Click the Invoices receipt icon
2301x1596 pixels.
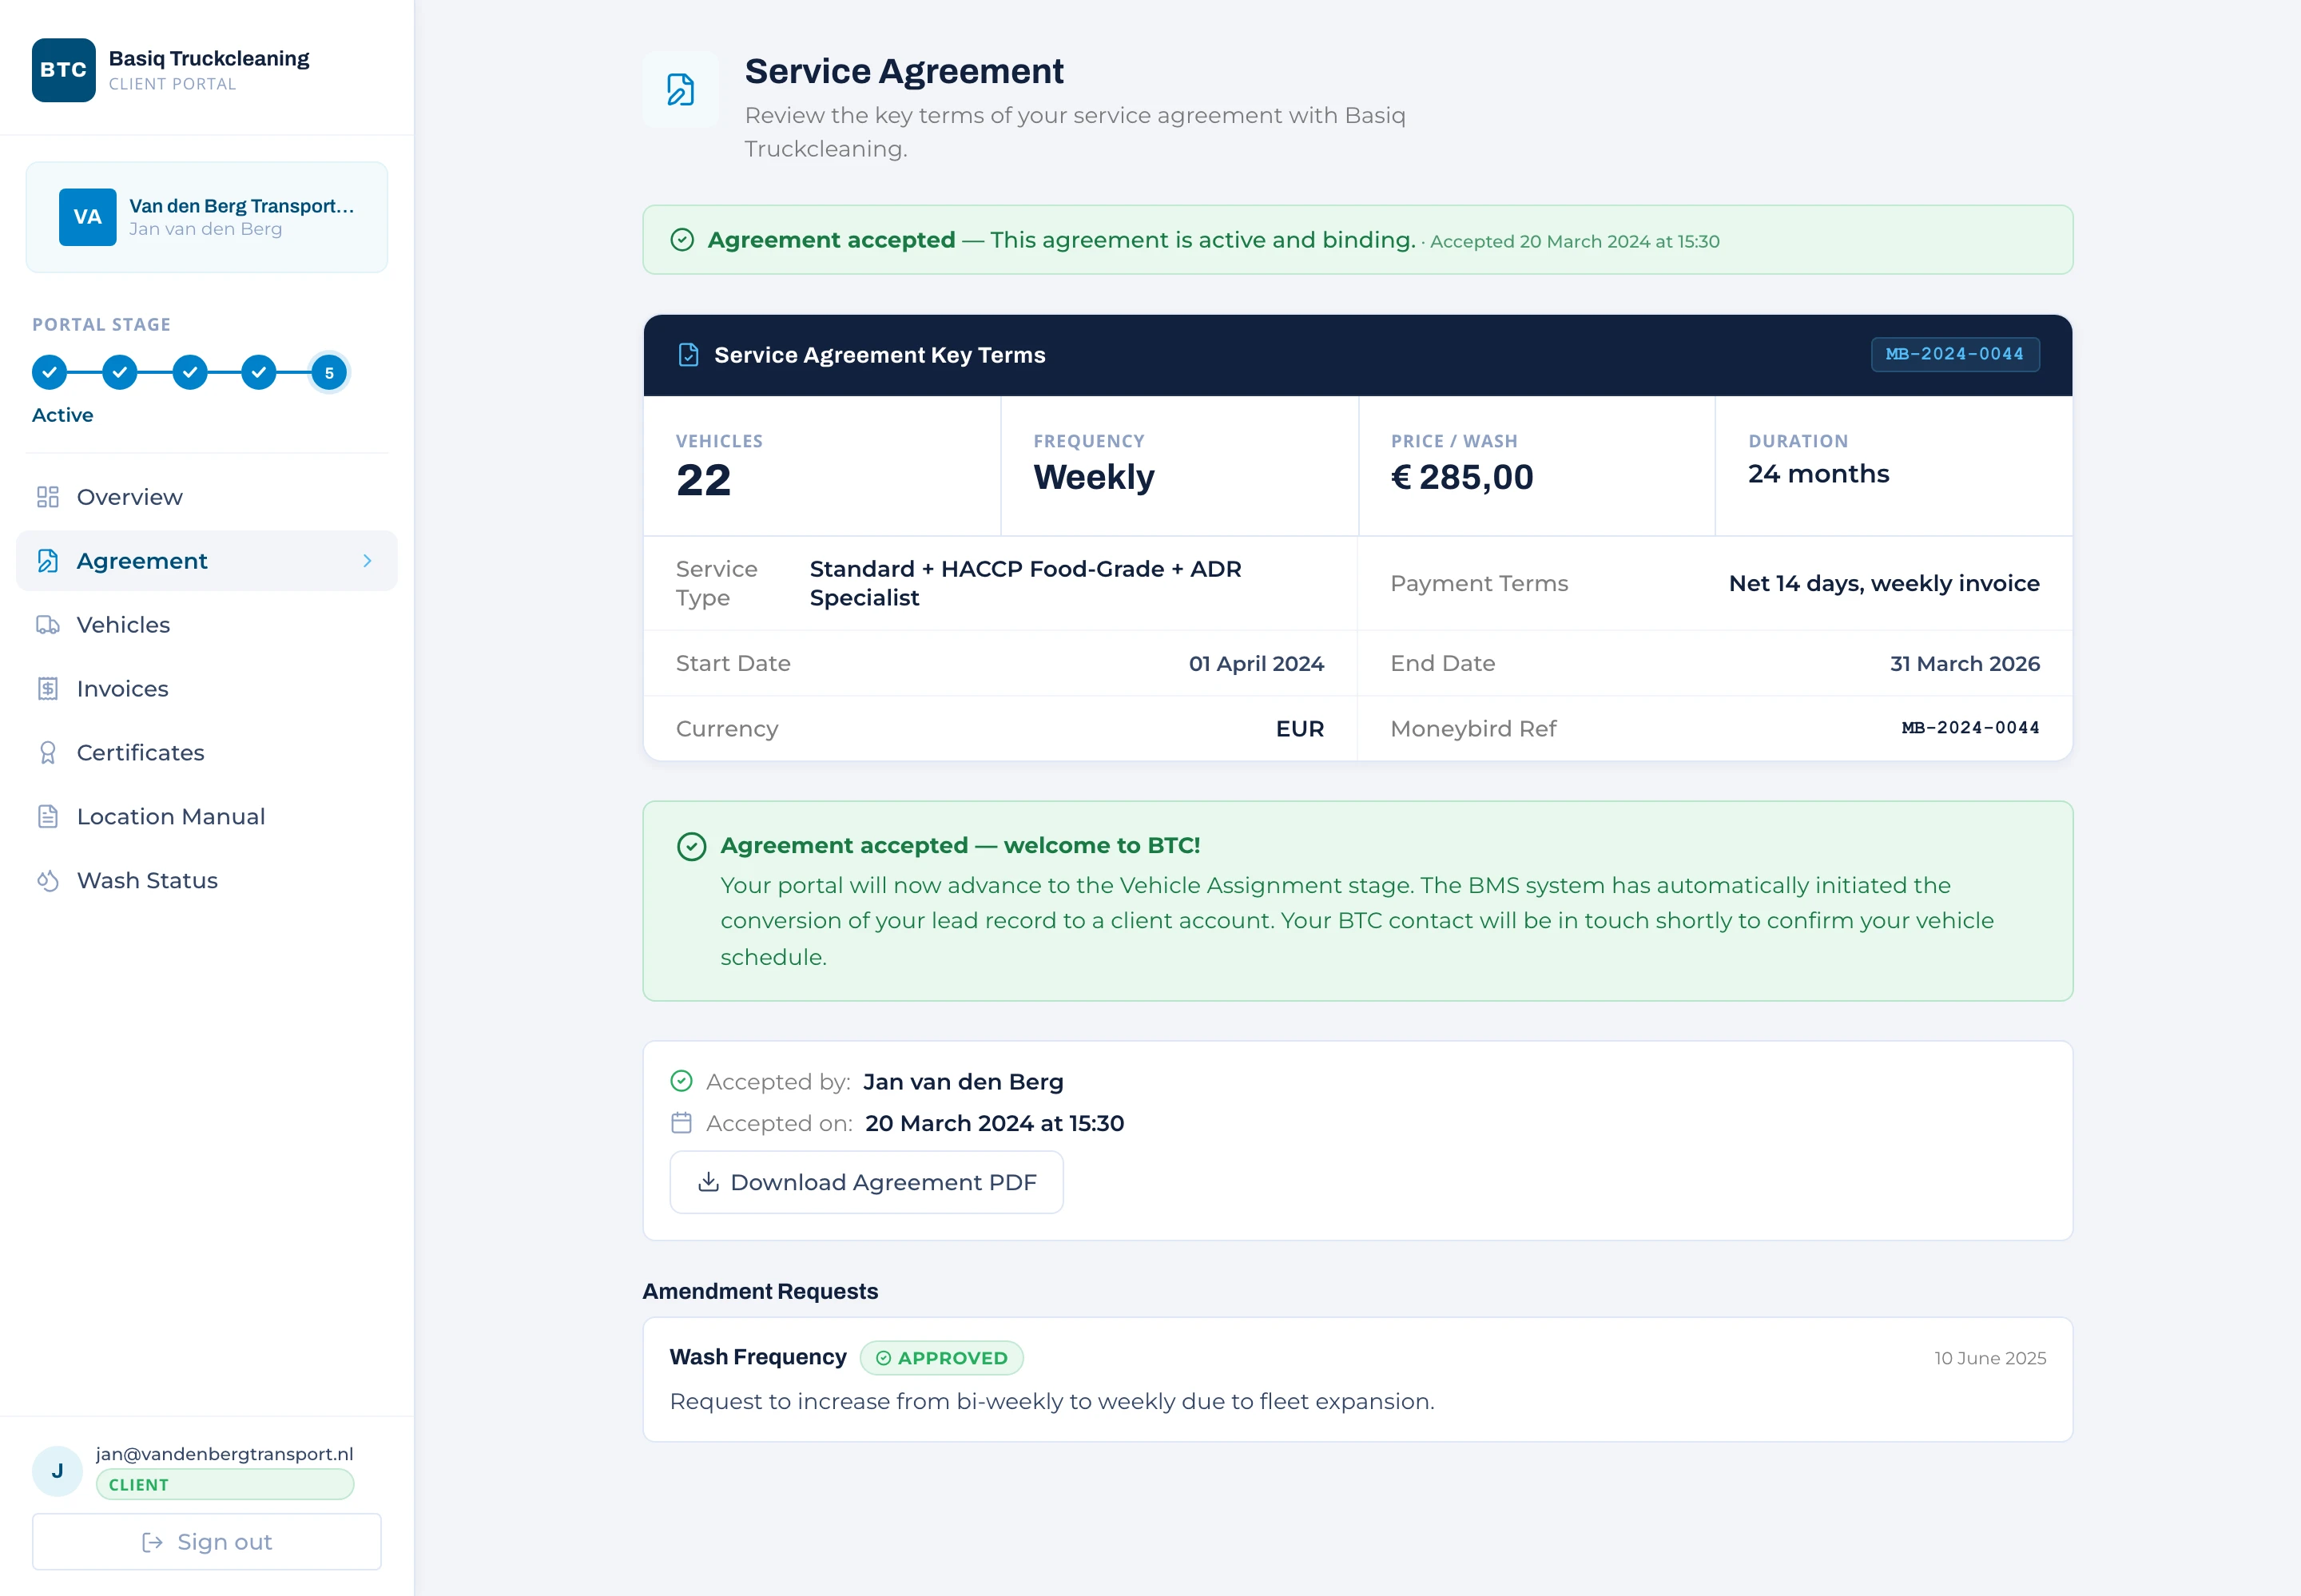(48, 689)
